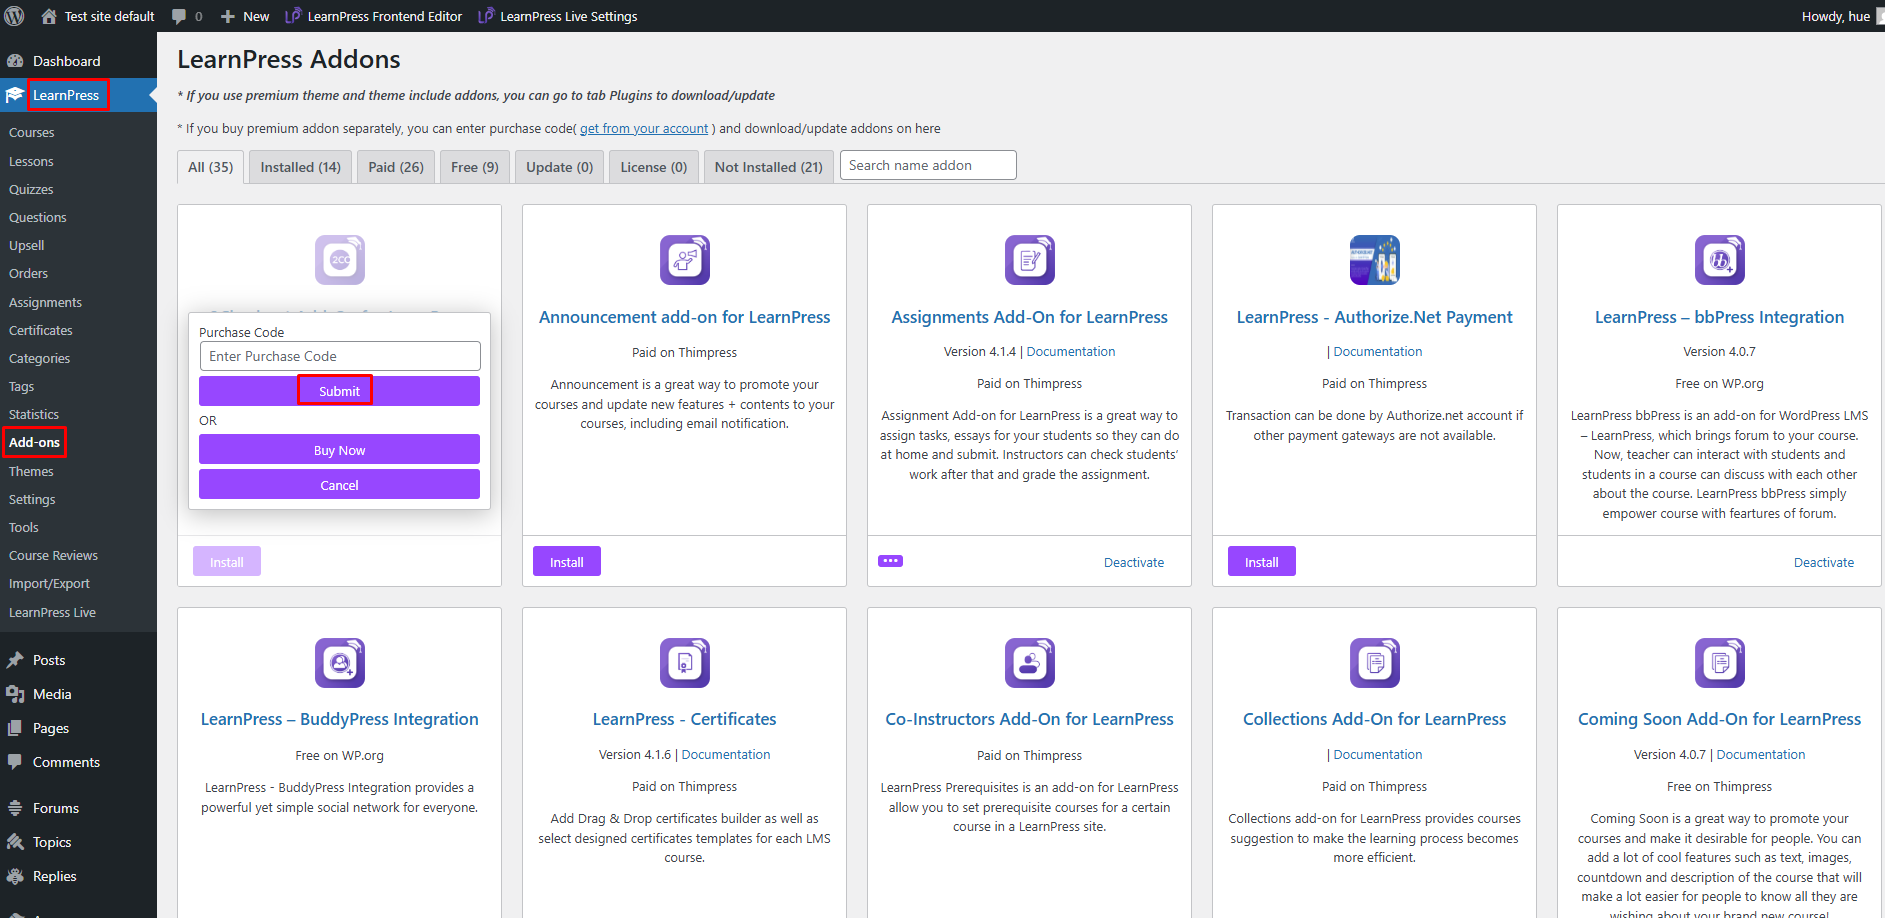Click the Search name addon field
The width and height of the screenshot is (1885, 918).
point(928,165)
